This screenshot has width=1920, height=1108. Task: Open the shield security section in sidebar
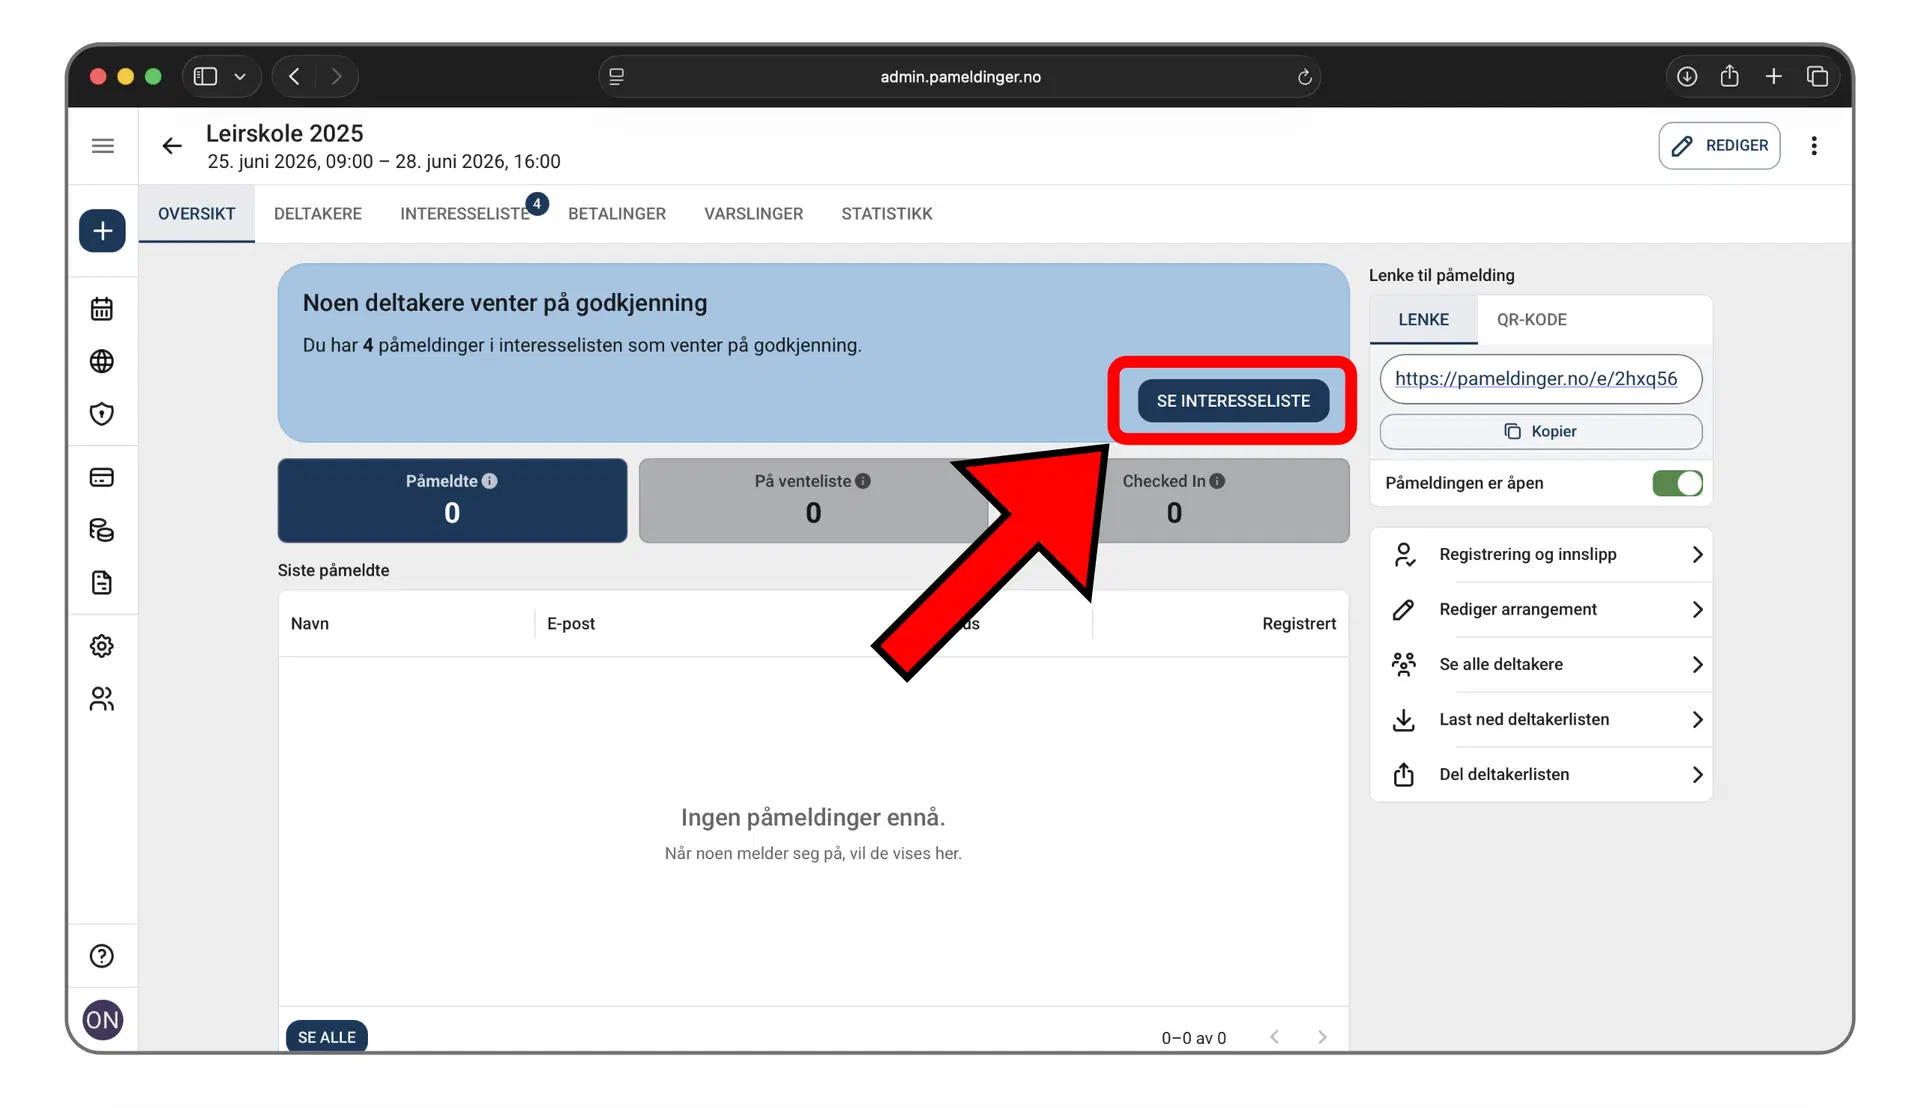tap(101, 413)
